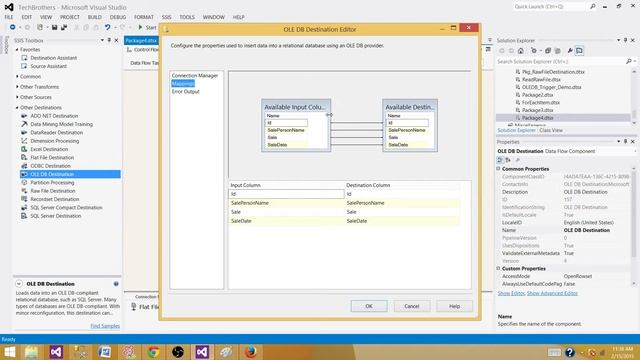Select Destination Assistant under Favorites
Image resolution: width=640 pixels, height=360 pixels.
pyautogui.click(x=53, y=58)
